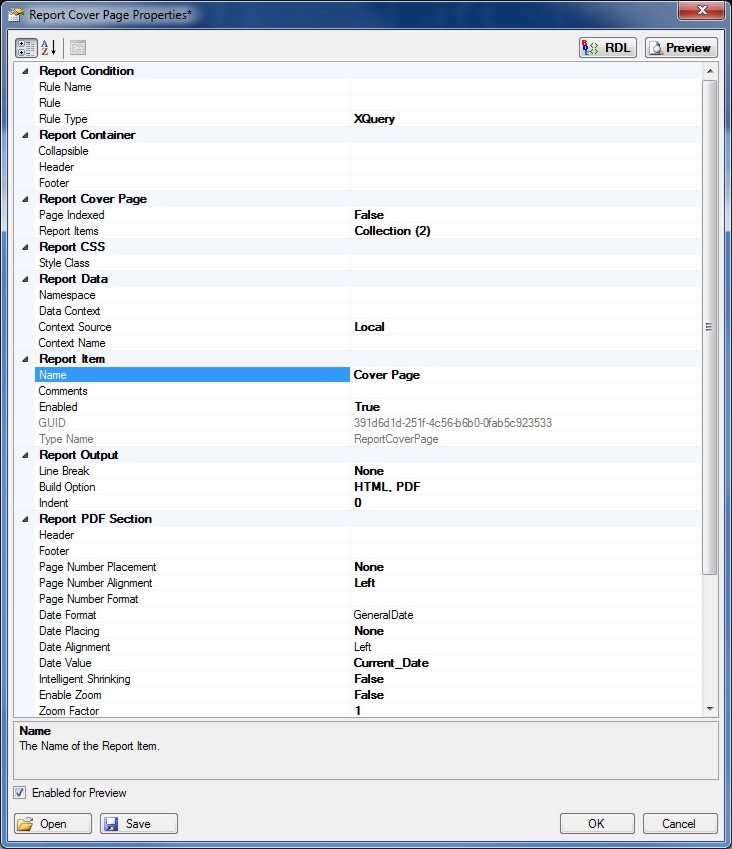Click the scrollbar down arrow

tap(710, 708)
